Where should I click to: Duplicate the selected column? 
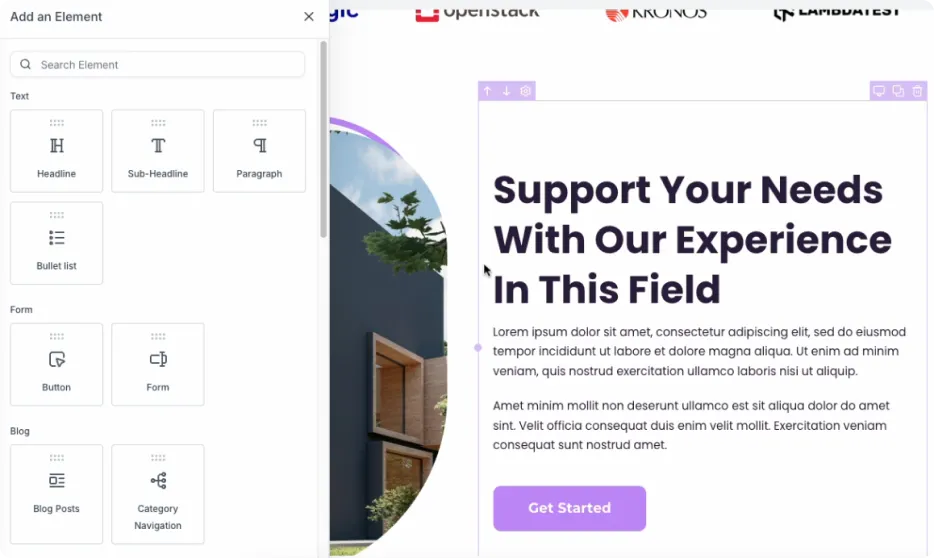tap(898, 91)
